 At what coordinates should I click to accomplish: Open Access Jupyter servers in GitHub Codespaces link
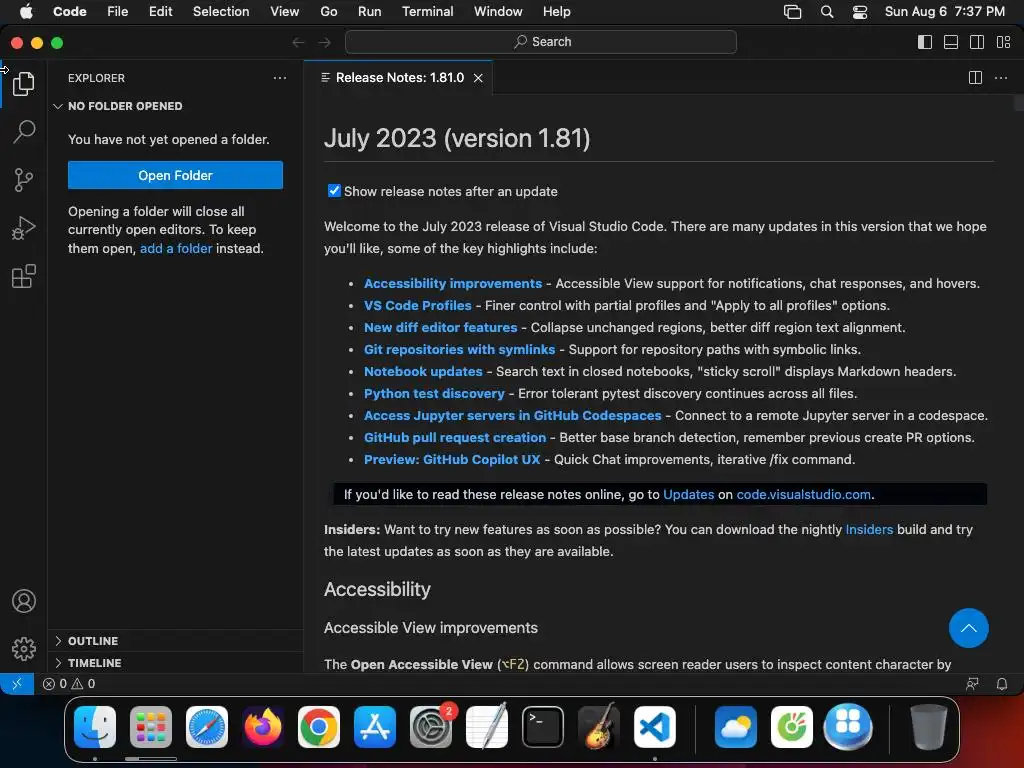pos(513,415)
